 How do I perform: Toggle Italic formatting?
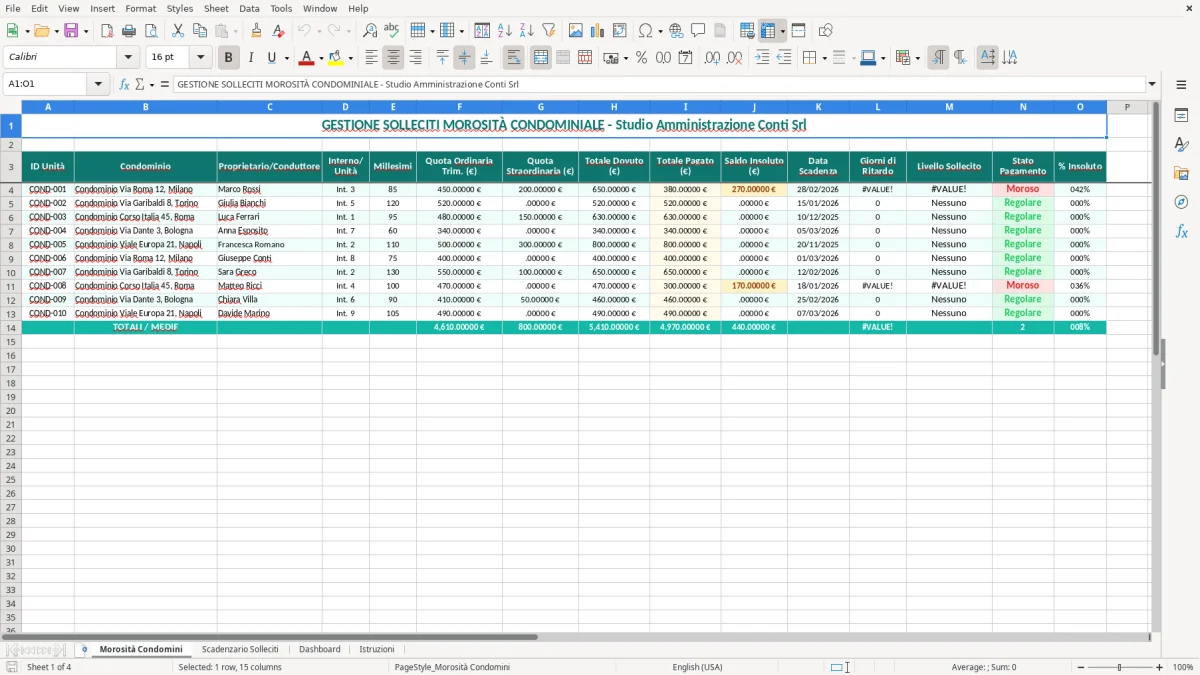point(250,58)
